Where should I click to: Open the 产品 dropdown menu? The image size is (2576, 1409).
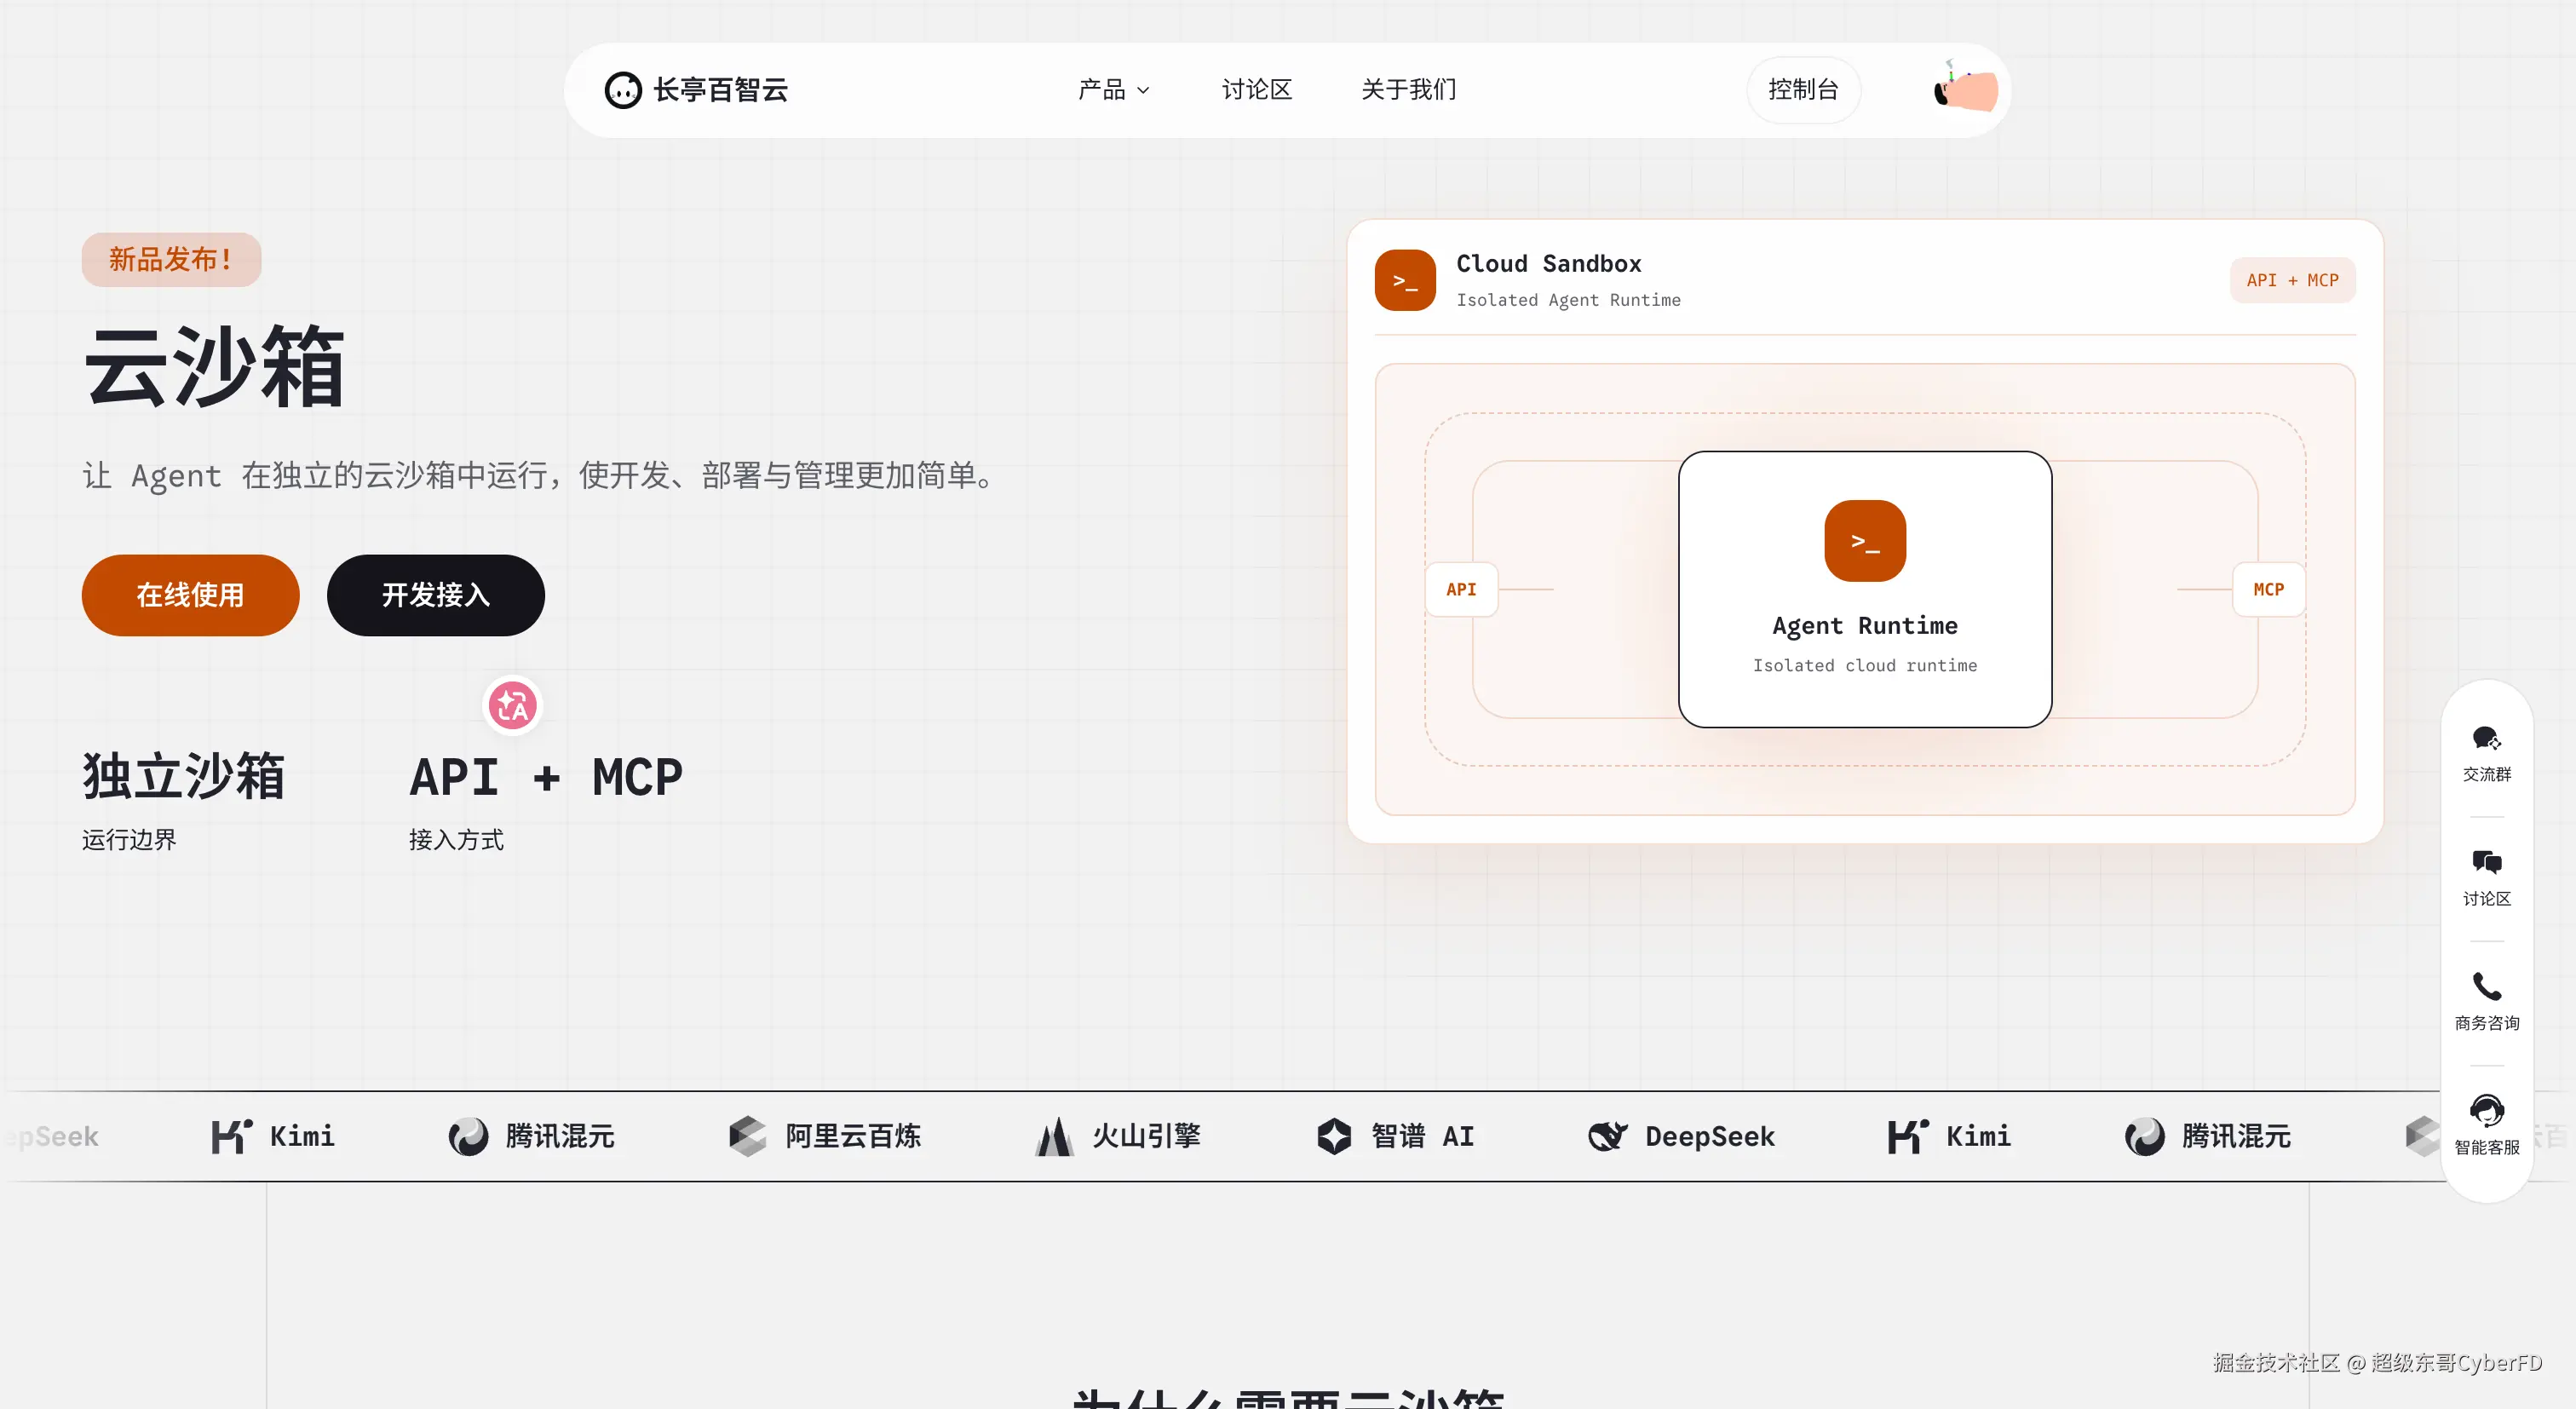(1114, 90)
